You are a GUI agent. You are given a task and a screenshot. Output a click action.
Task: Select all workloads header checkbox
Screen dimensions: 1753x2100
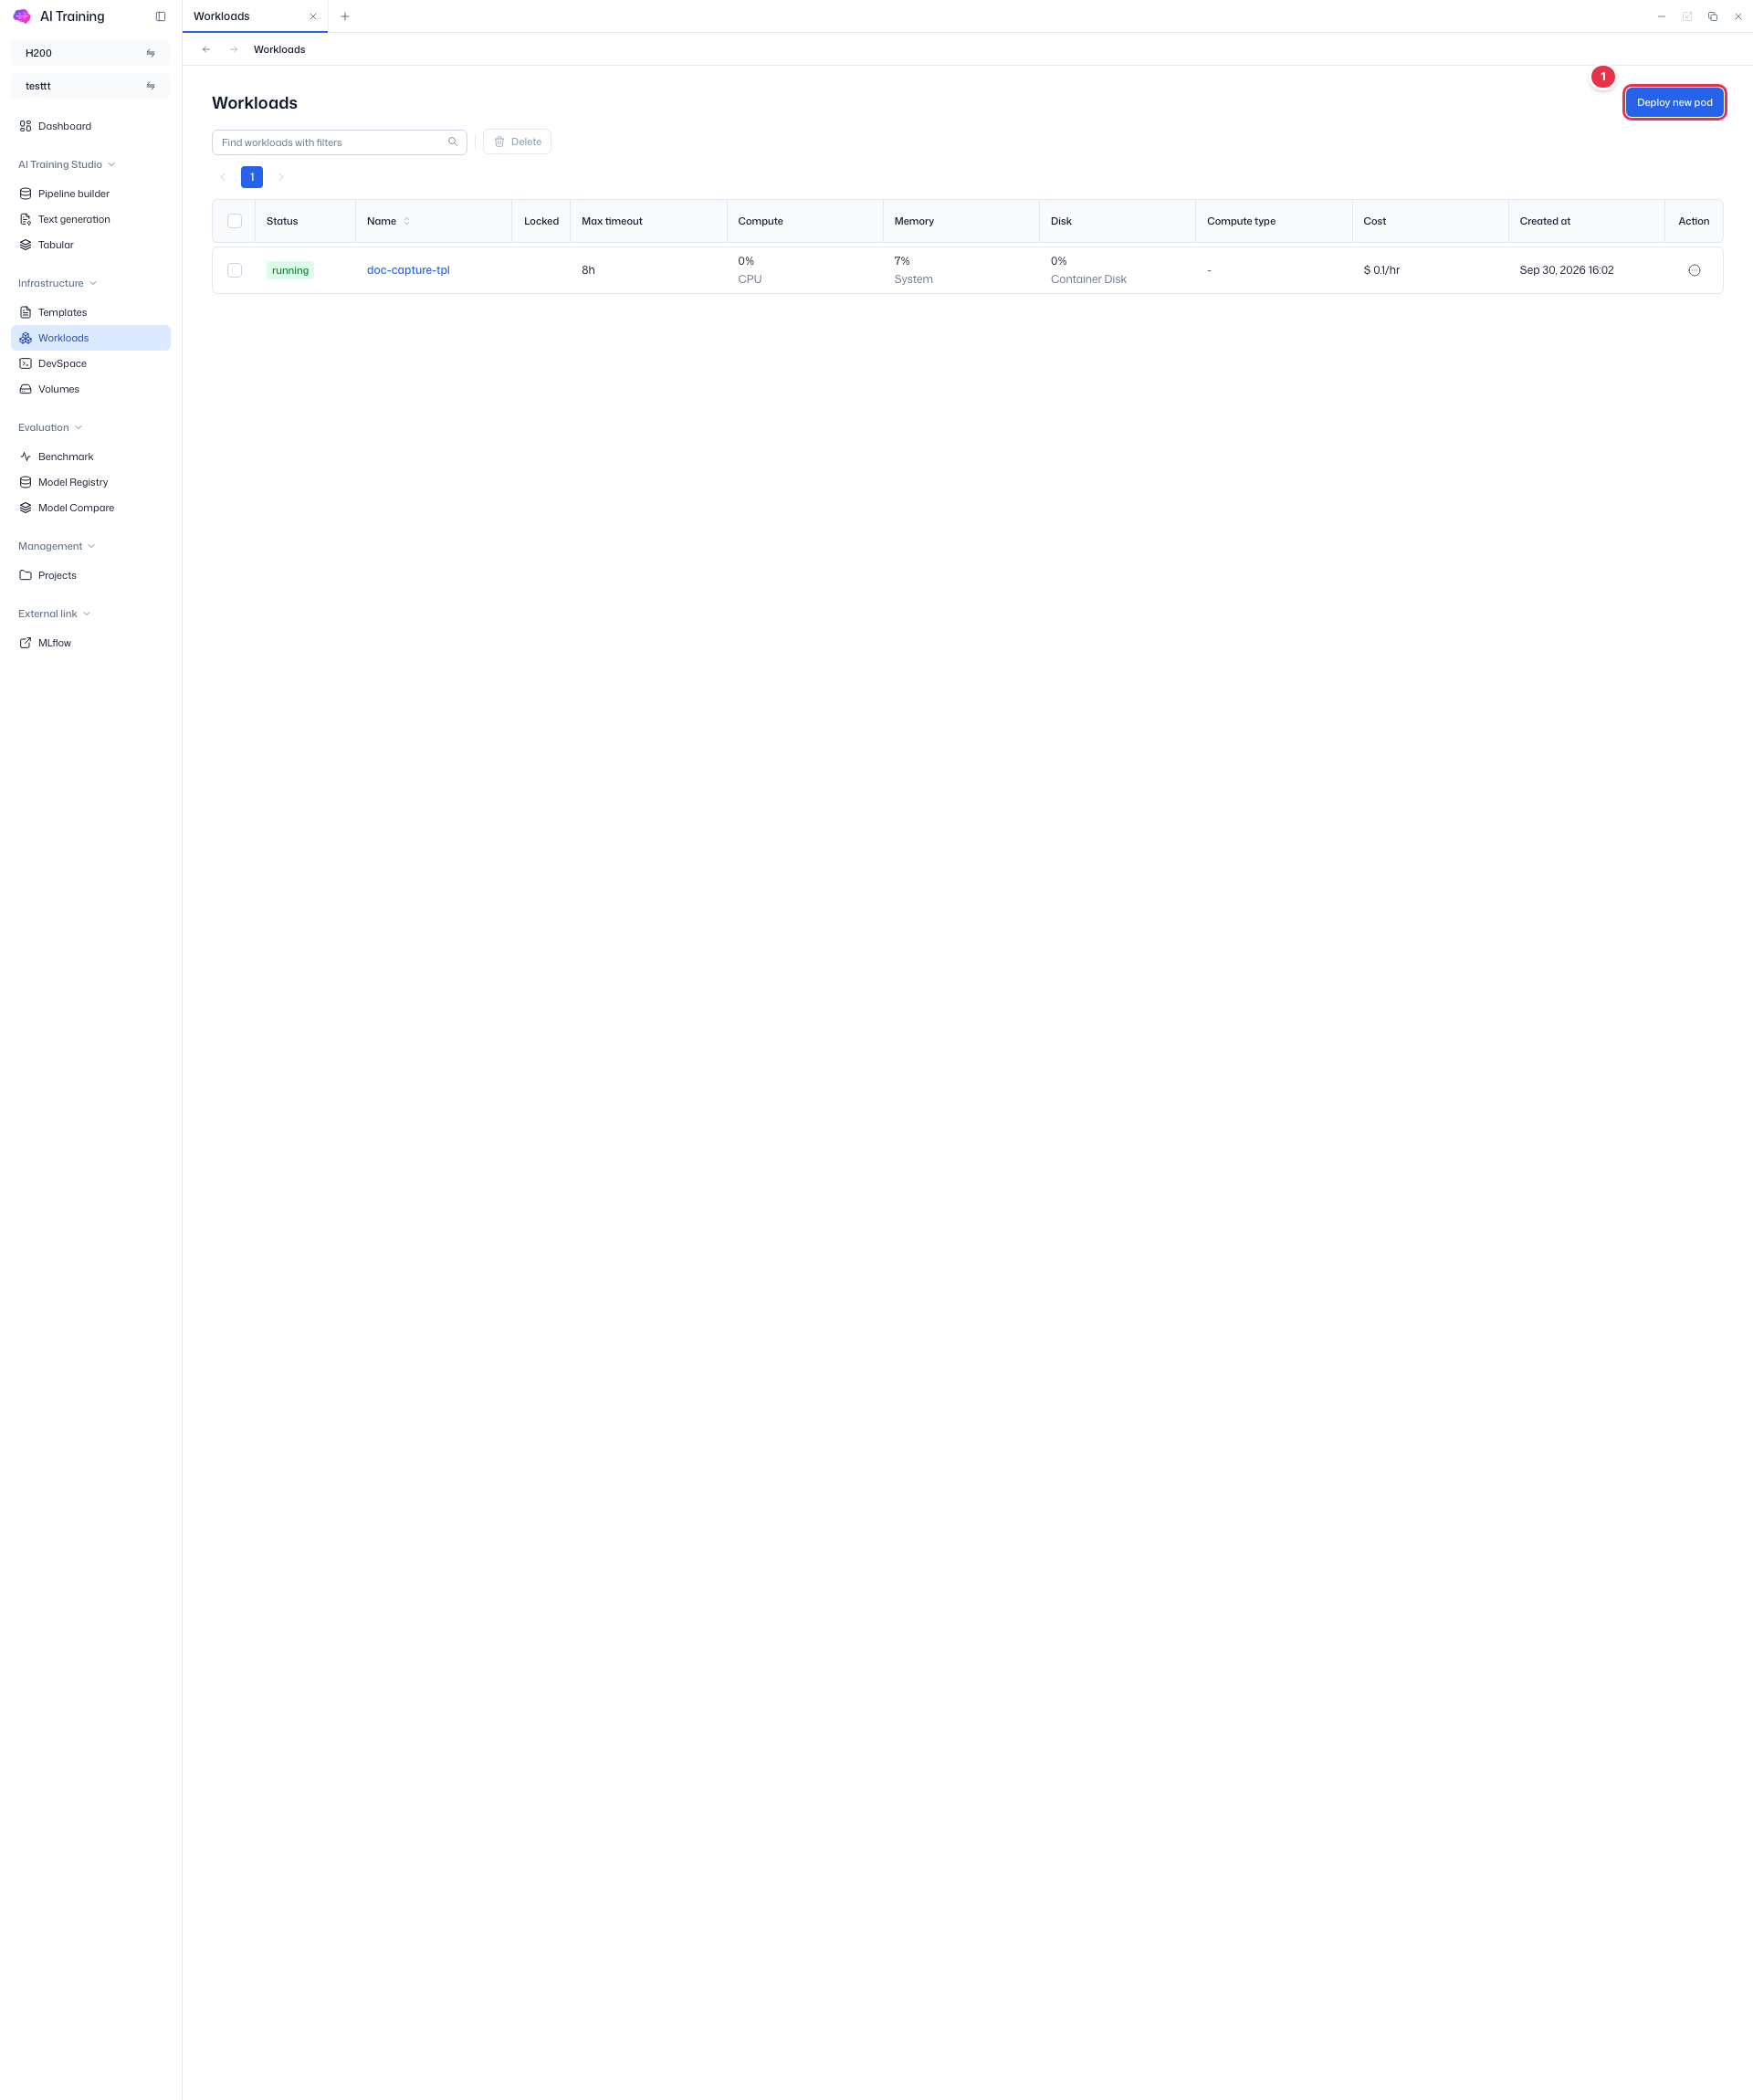[x=235, y=221]
